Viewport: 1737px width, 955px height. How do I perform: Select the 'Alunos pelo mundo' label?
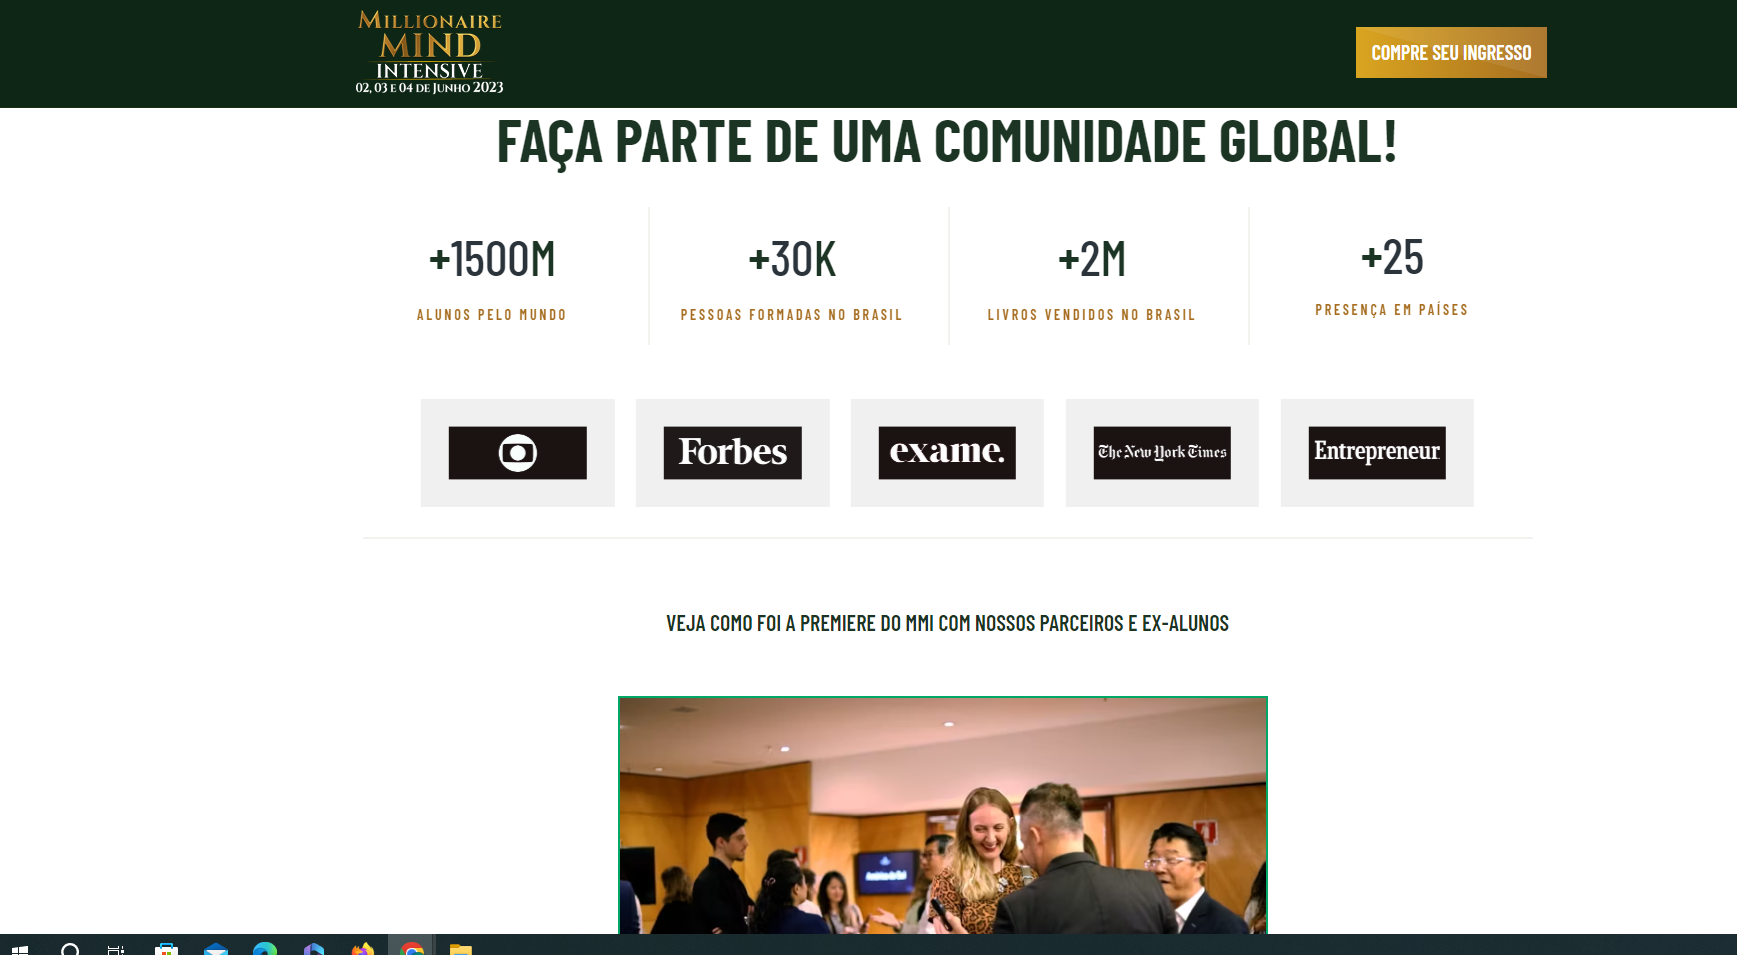point(492,315)
